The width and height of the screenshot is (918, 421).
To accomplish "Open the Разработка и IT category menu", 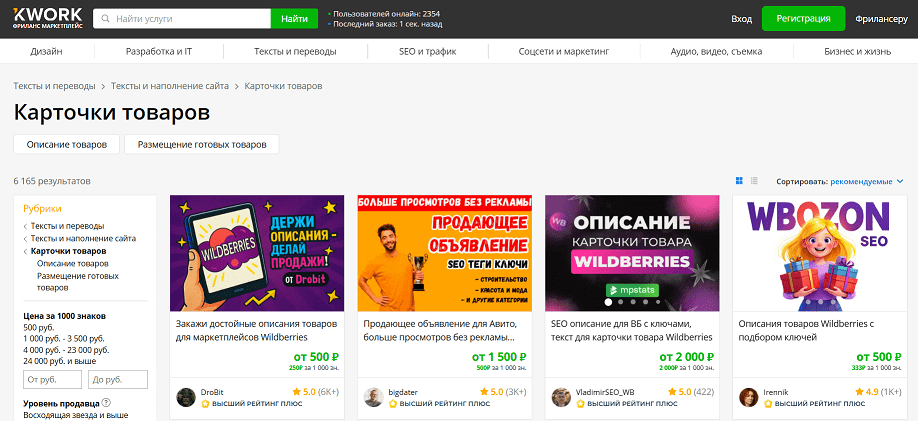I will click(159, 52).
